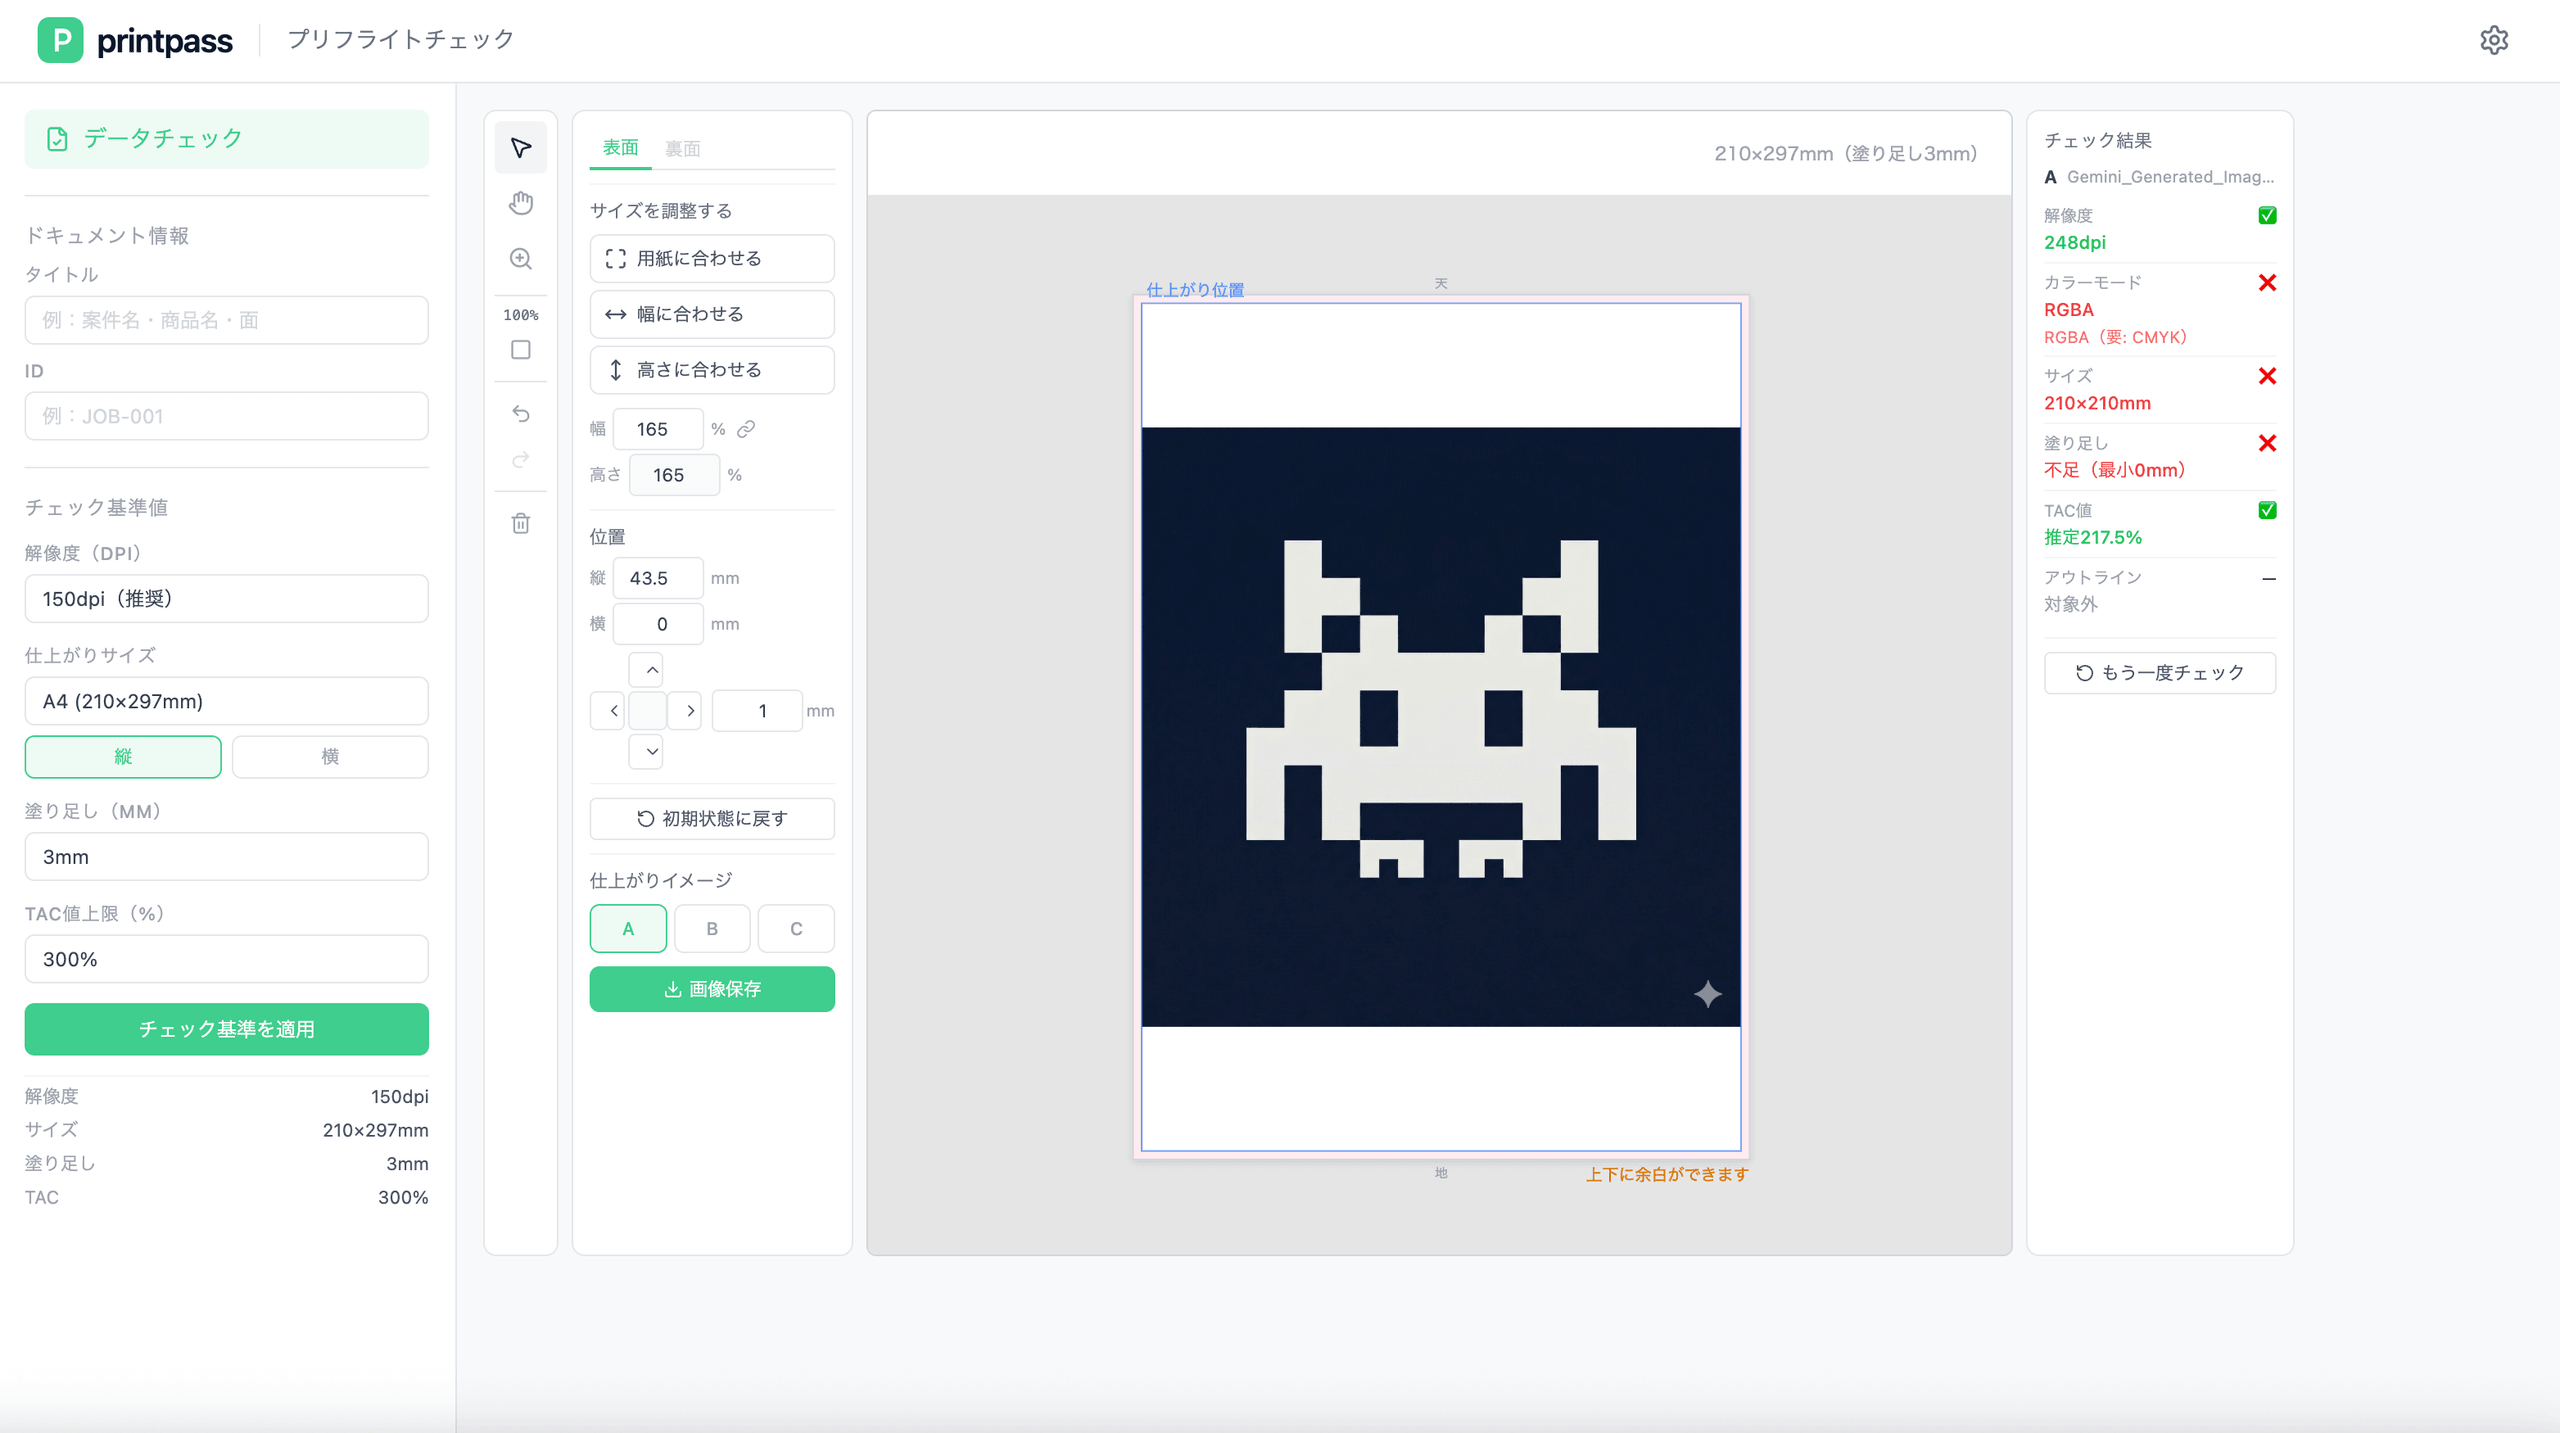Click 用紙に合わせる button
This screenshot has width=2560, height=1433.
click(x=712, y=259)
